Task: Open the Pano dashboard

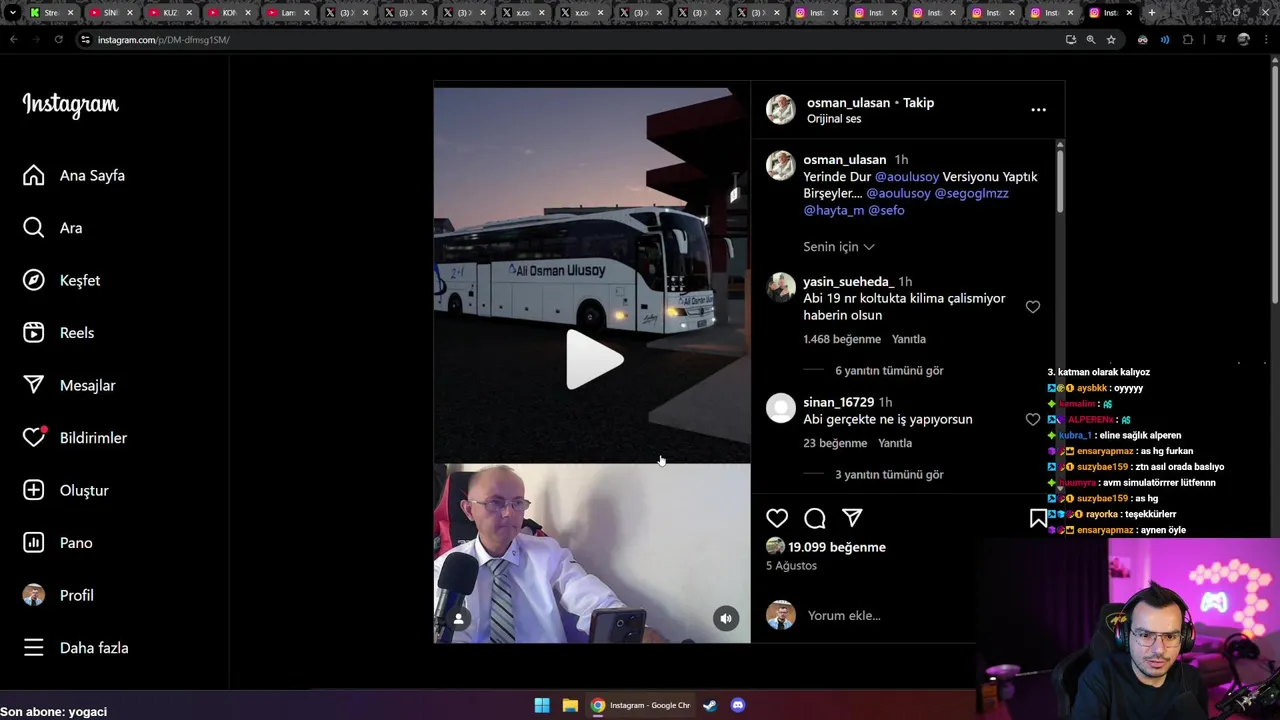Action: click(57, 543)
